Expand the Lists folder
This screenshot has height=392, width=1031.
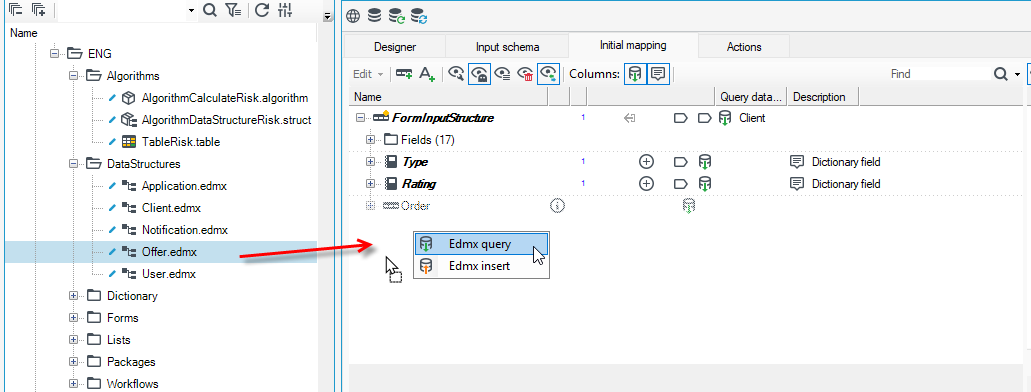coord(74,340)
